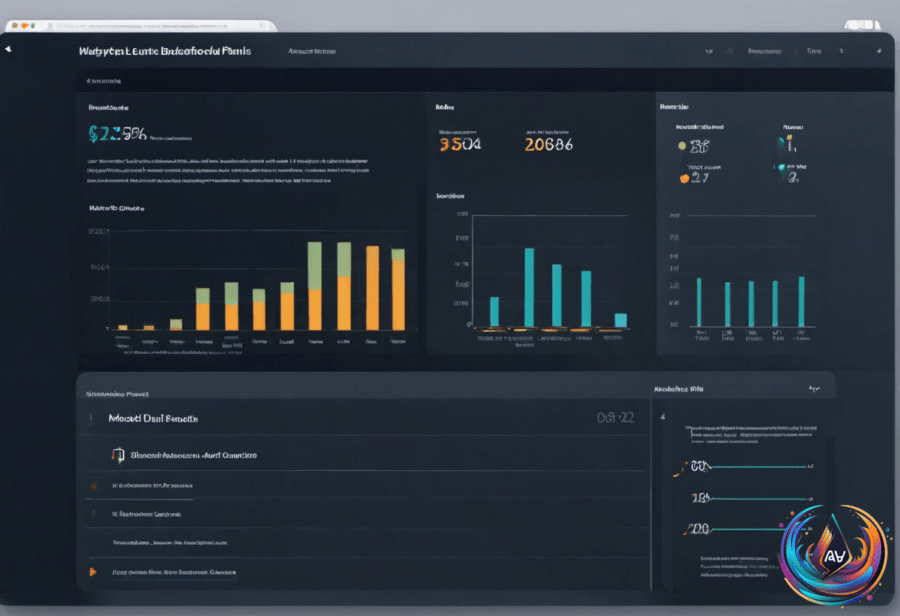
Task: Toggle the yellow-green dot legend indicator
Action: [682, 146]
